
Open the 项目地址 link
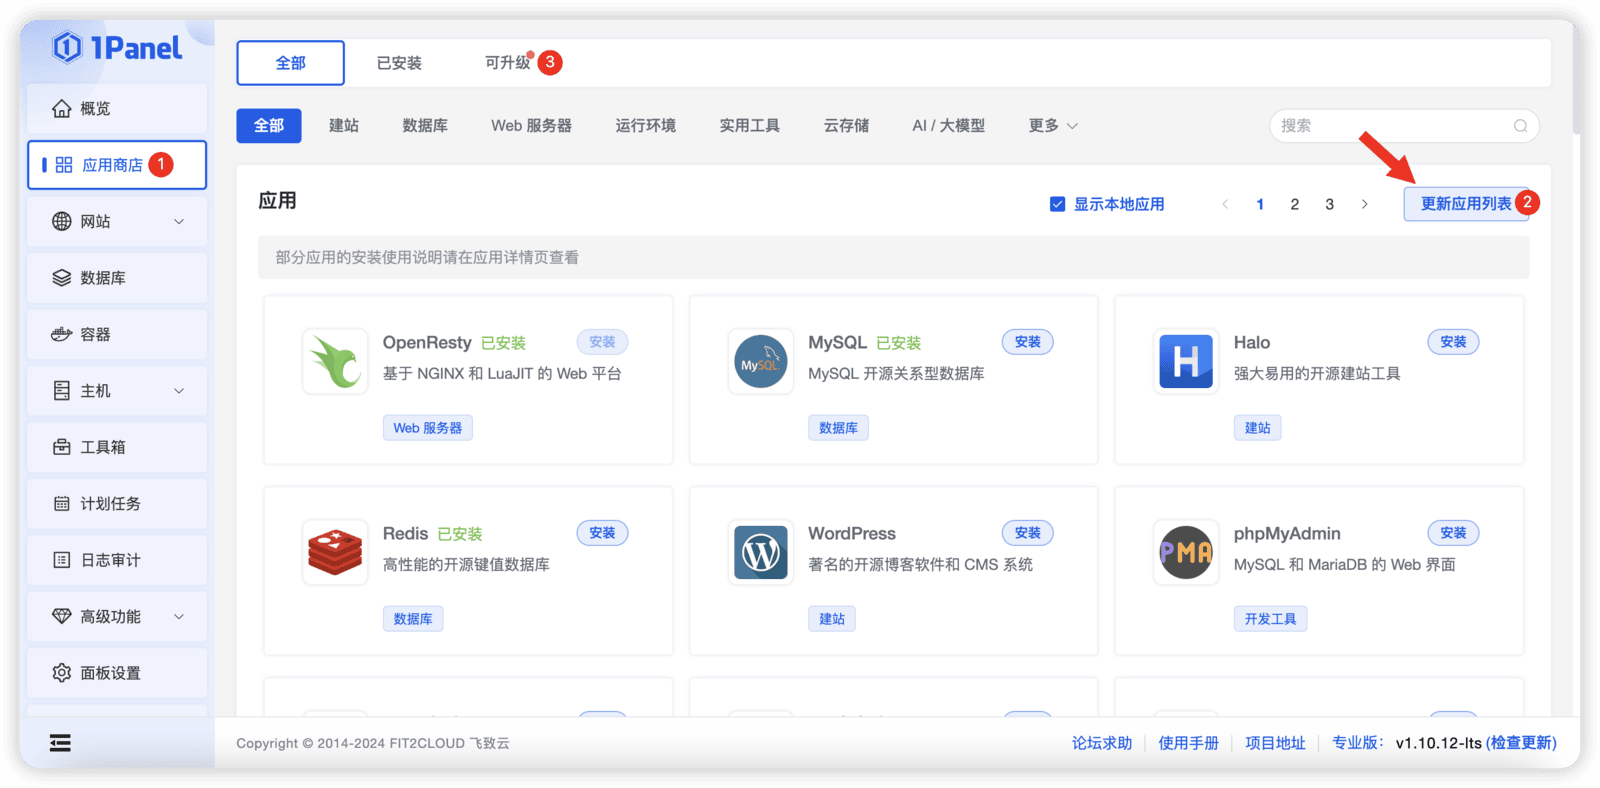pos(1275,743)
